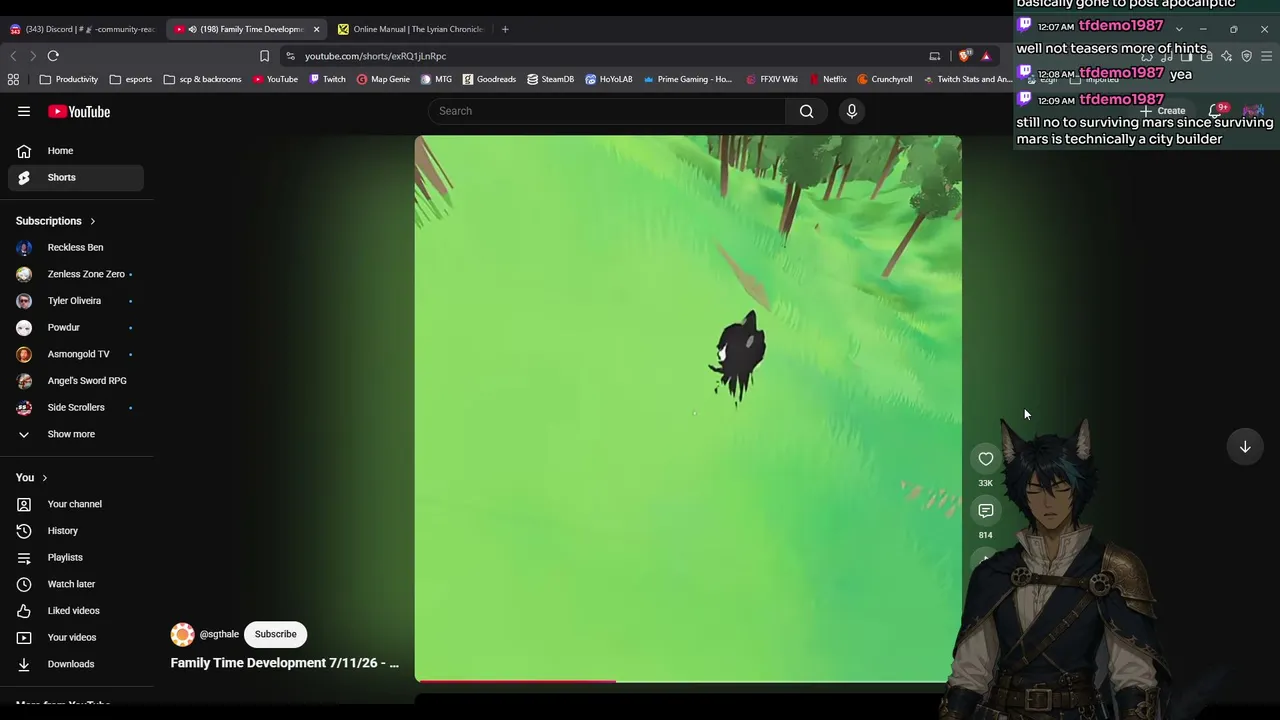Open Tyler Oliveira channel

point(76,301)
